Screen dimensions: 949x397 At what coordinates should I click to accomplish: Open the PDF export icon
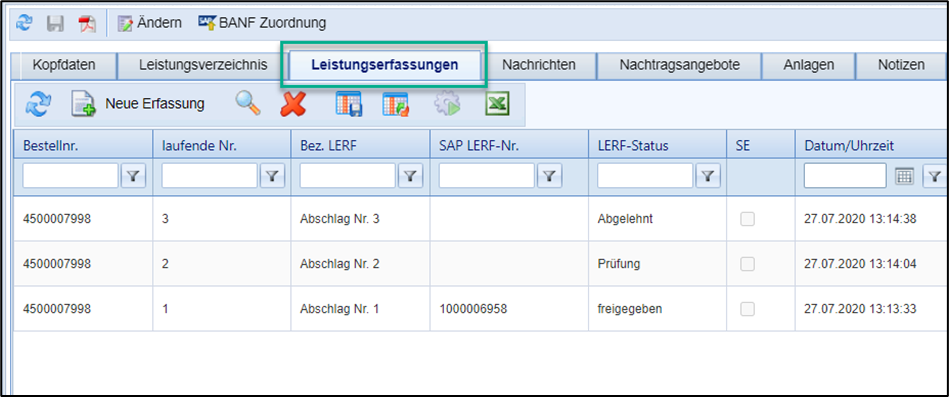tap(87, 24)
